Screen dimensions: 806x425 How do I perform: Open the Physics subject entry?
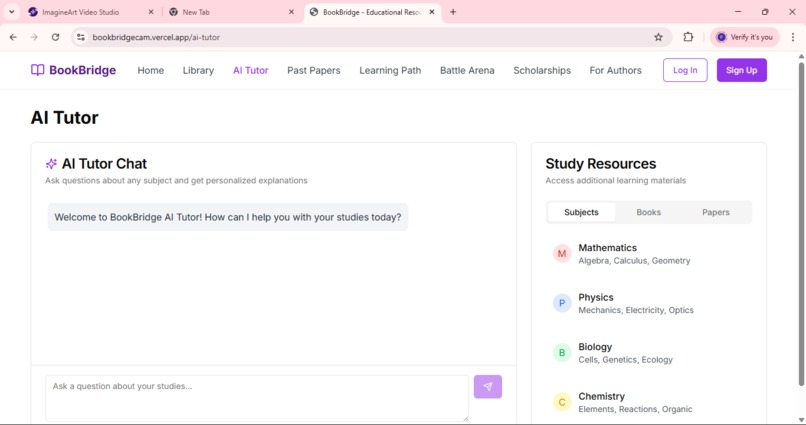[x=649, y=303]
